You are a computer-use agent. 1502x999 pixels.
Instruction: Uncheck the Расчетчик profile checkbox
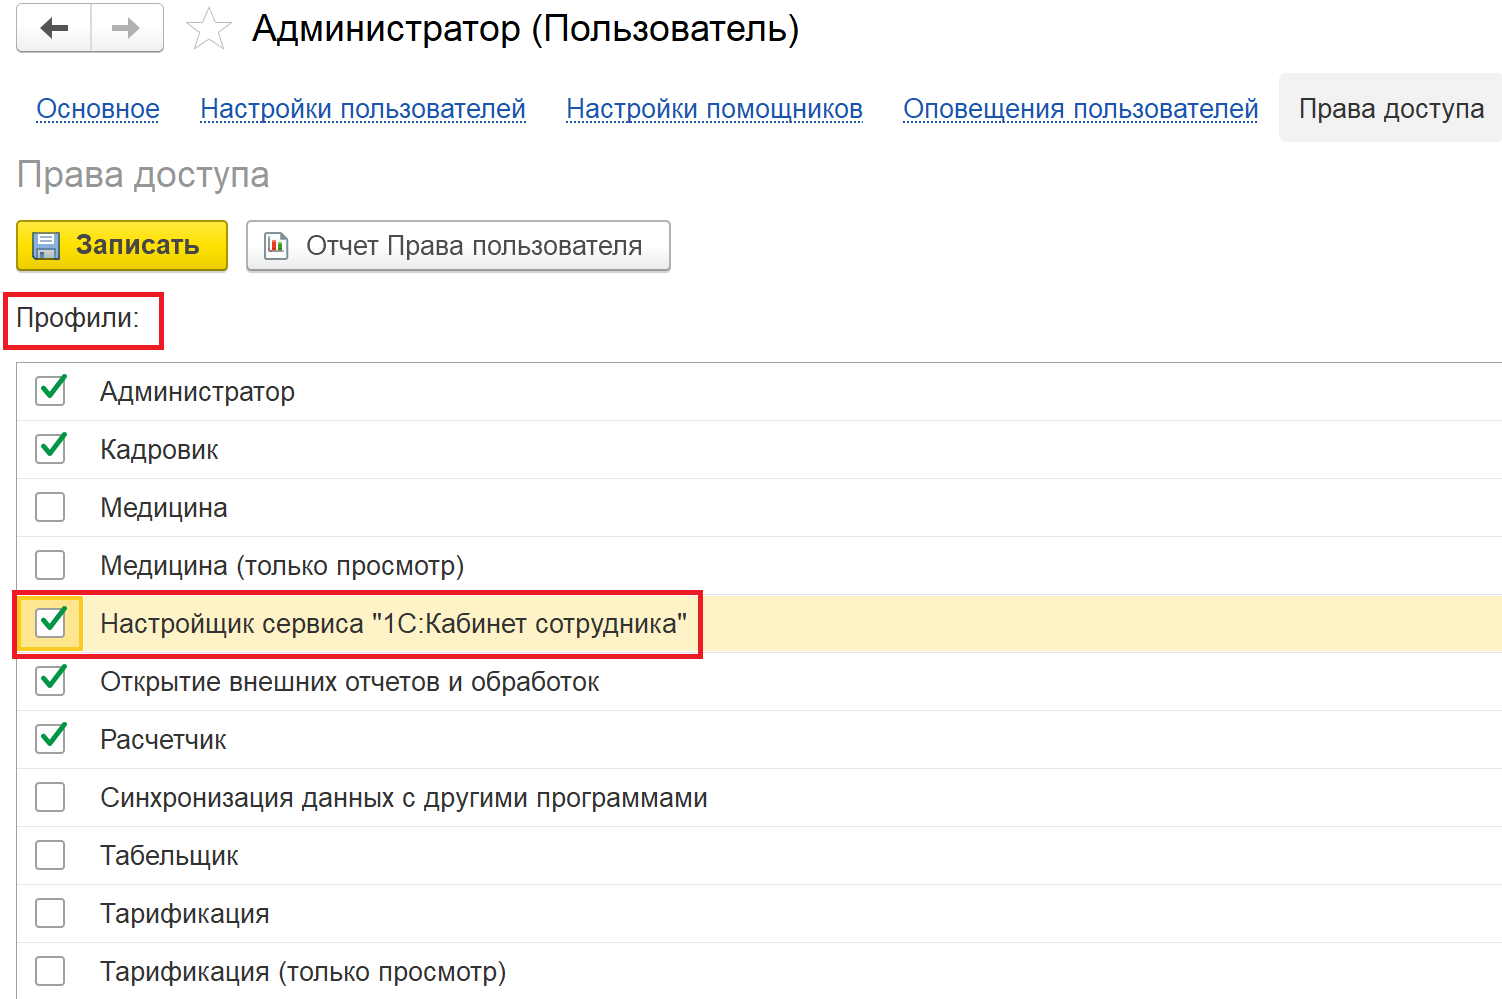50,739
